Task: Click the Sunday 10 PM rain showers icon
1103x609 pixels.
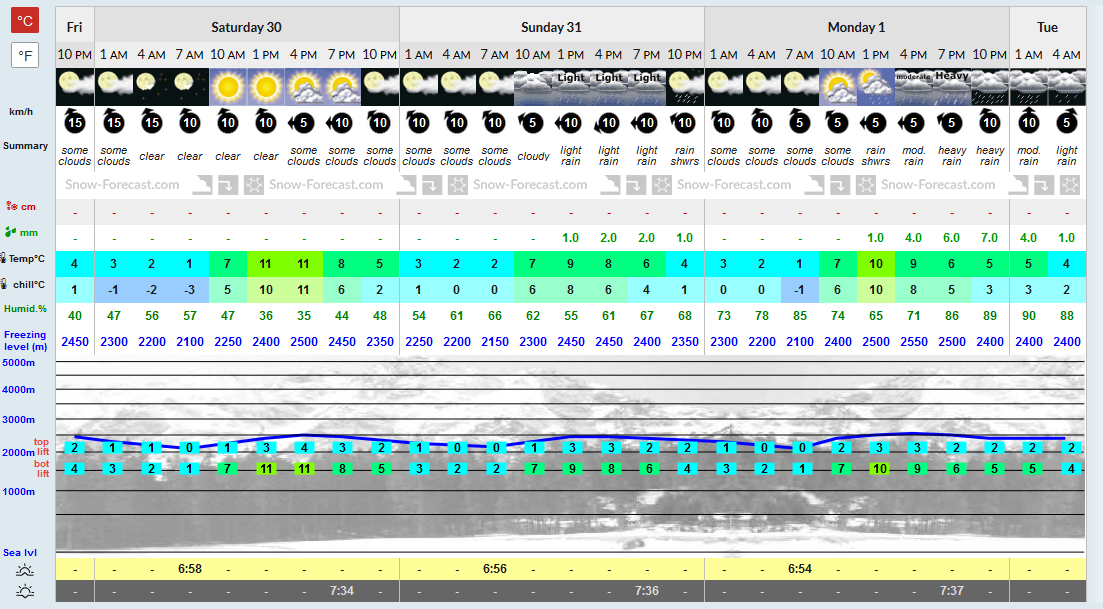Action: 684,87
